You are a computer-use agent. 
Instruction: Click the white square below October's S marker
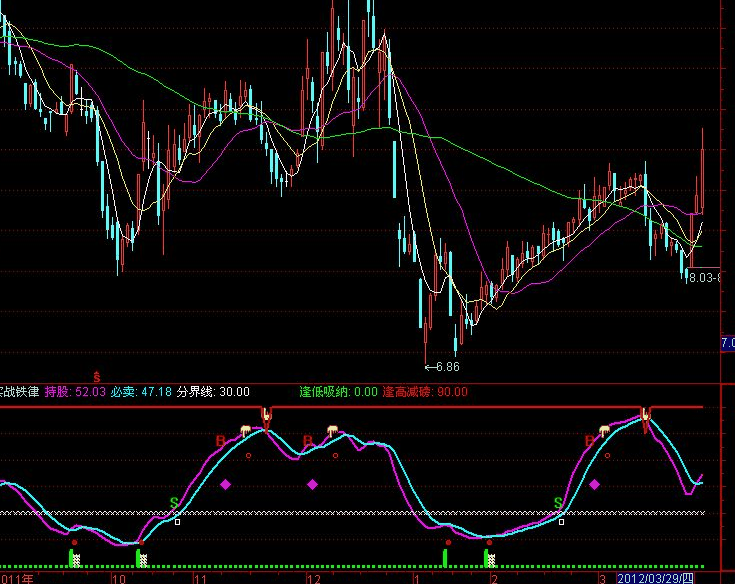tap(177, 522)
